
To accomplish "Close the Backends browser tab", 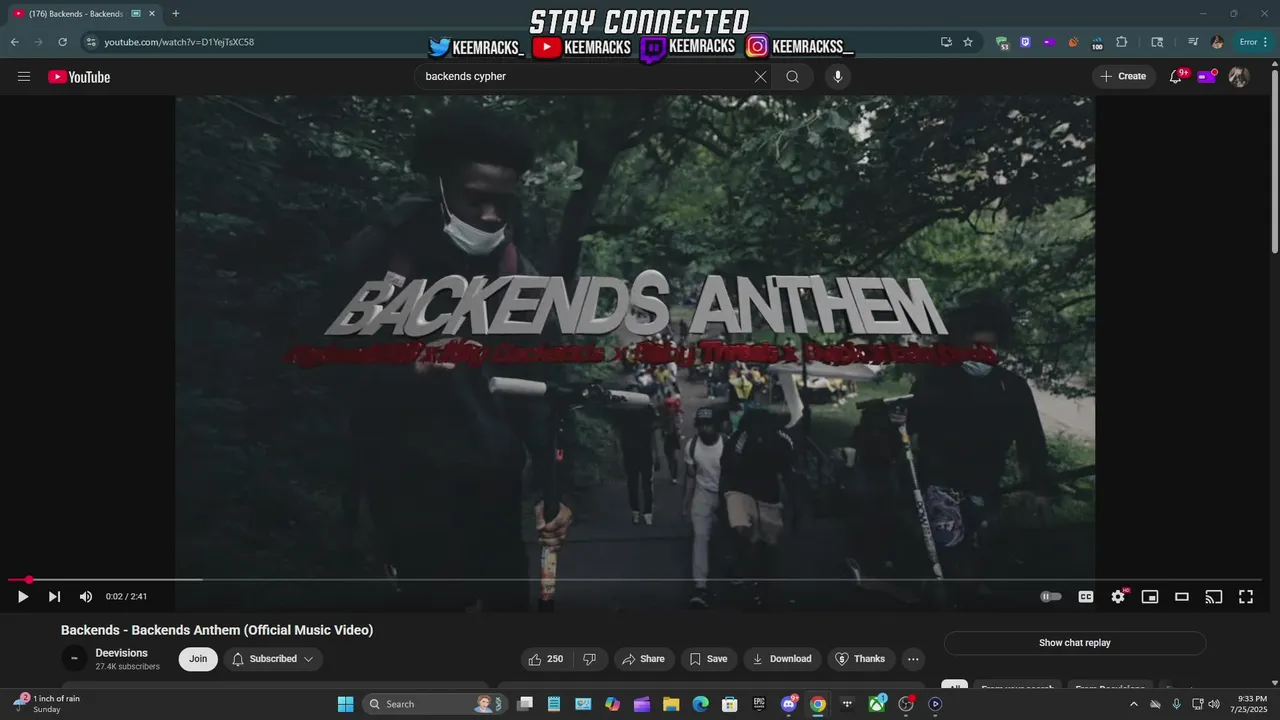I will pos(152,14).
